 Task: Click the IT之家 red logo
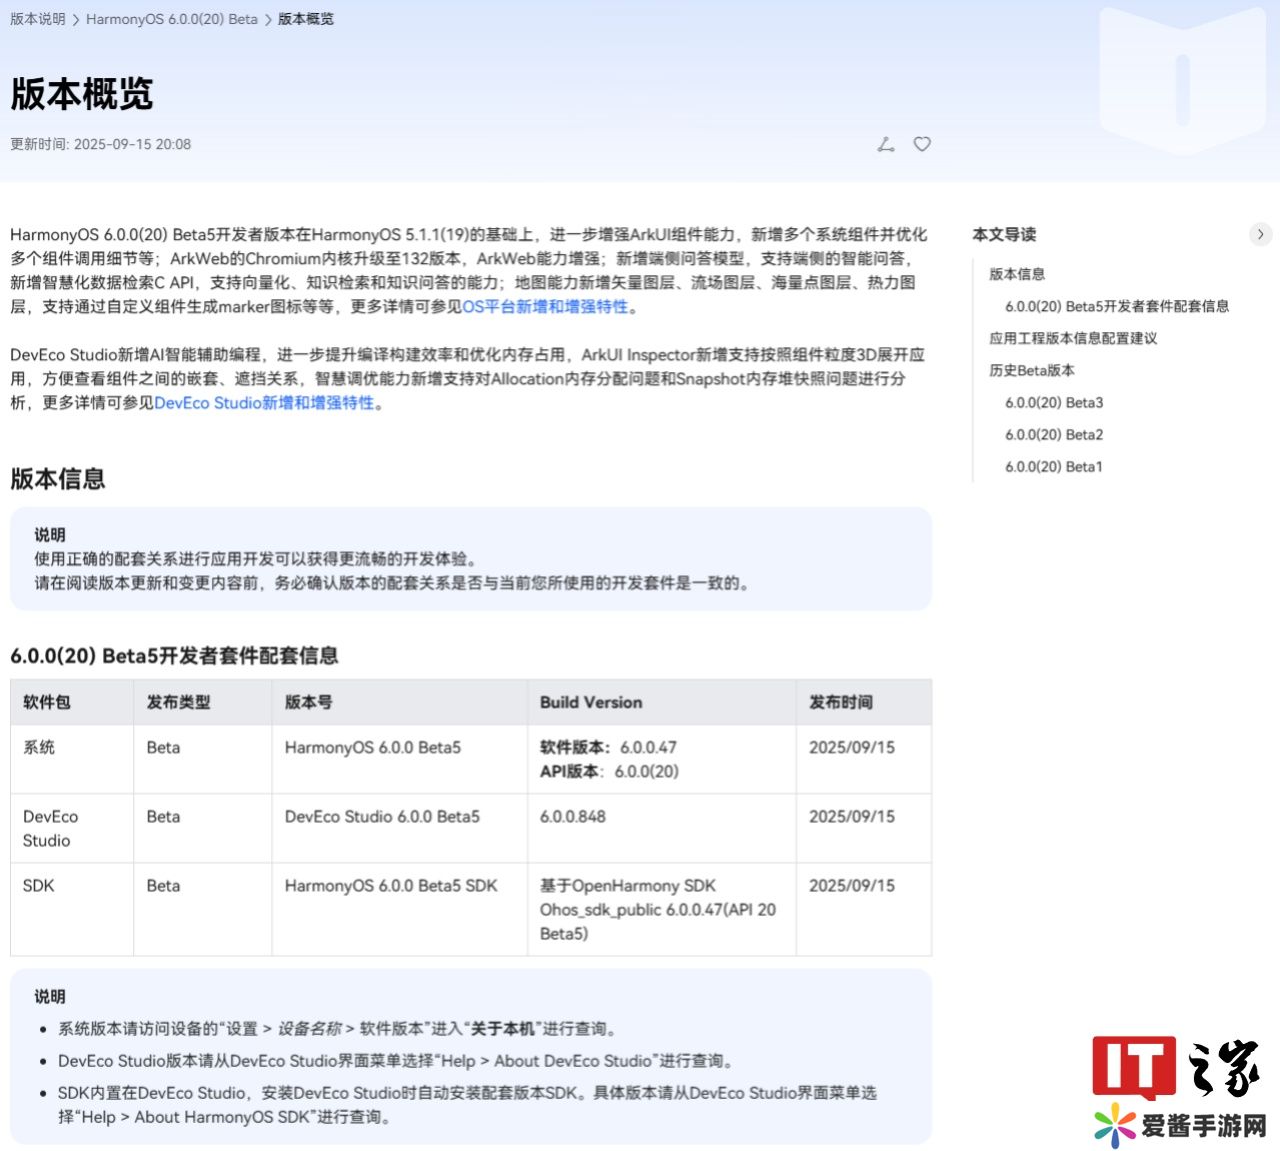(1134, 1067)
